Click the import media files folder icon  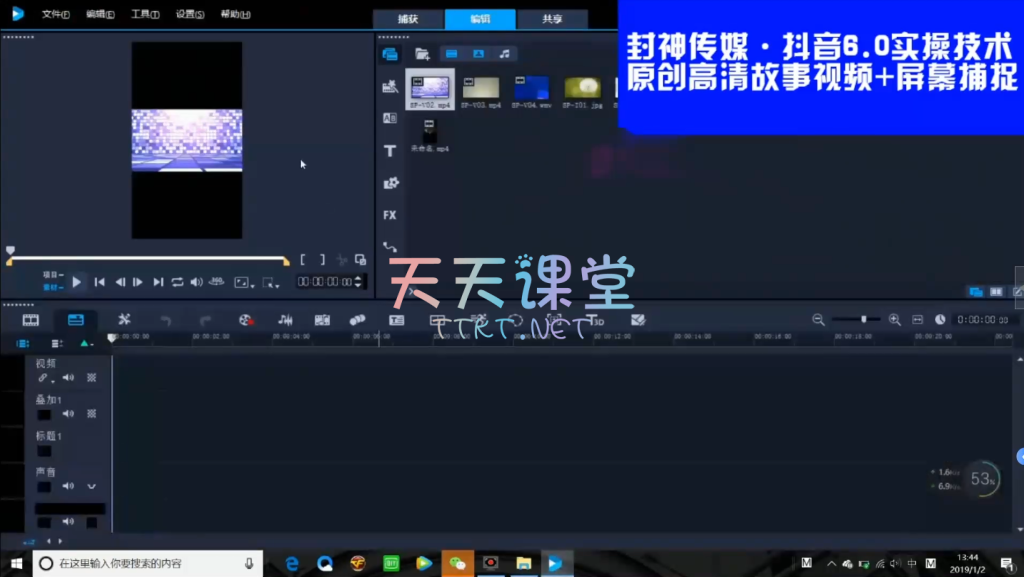[422, 54]
